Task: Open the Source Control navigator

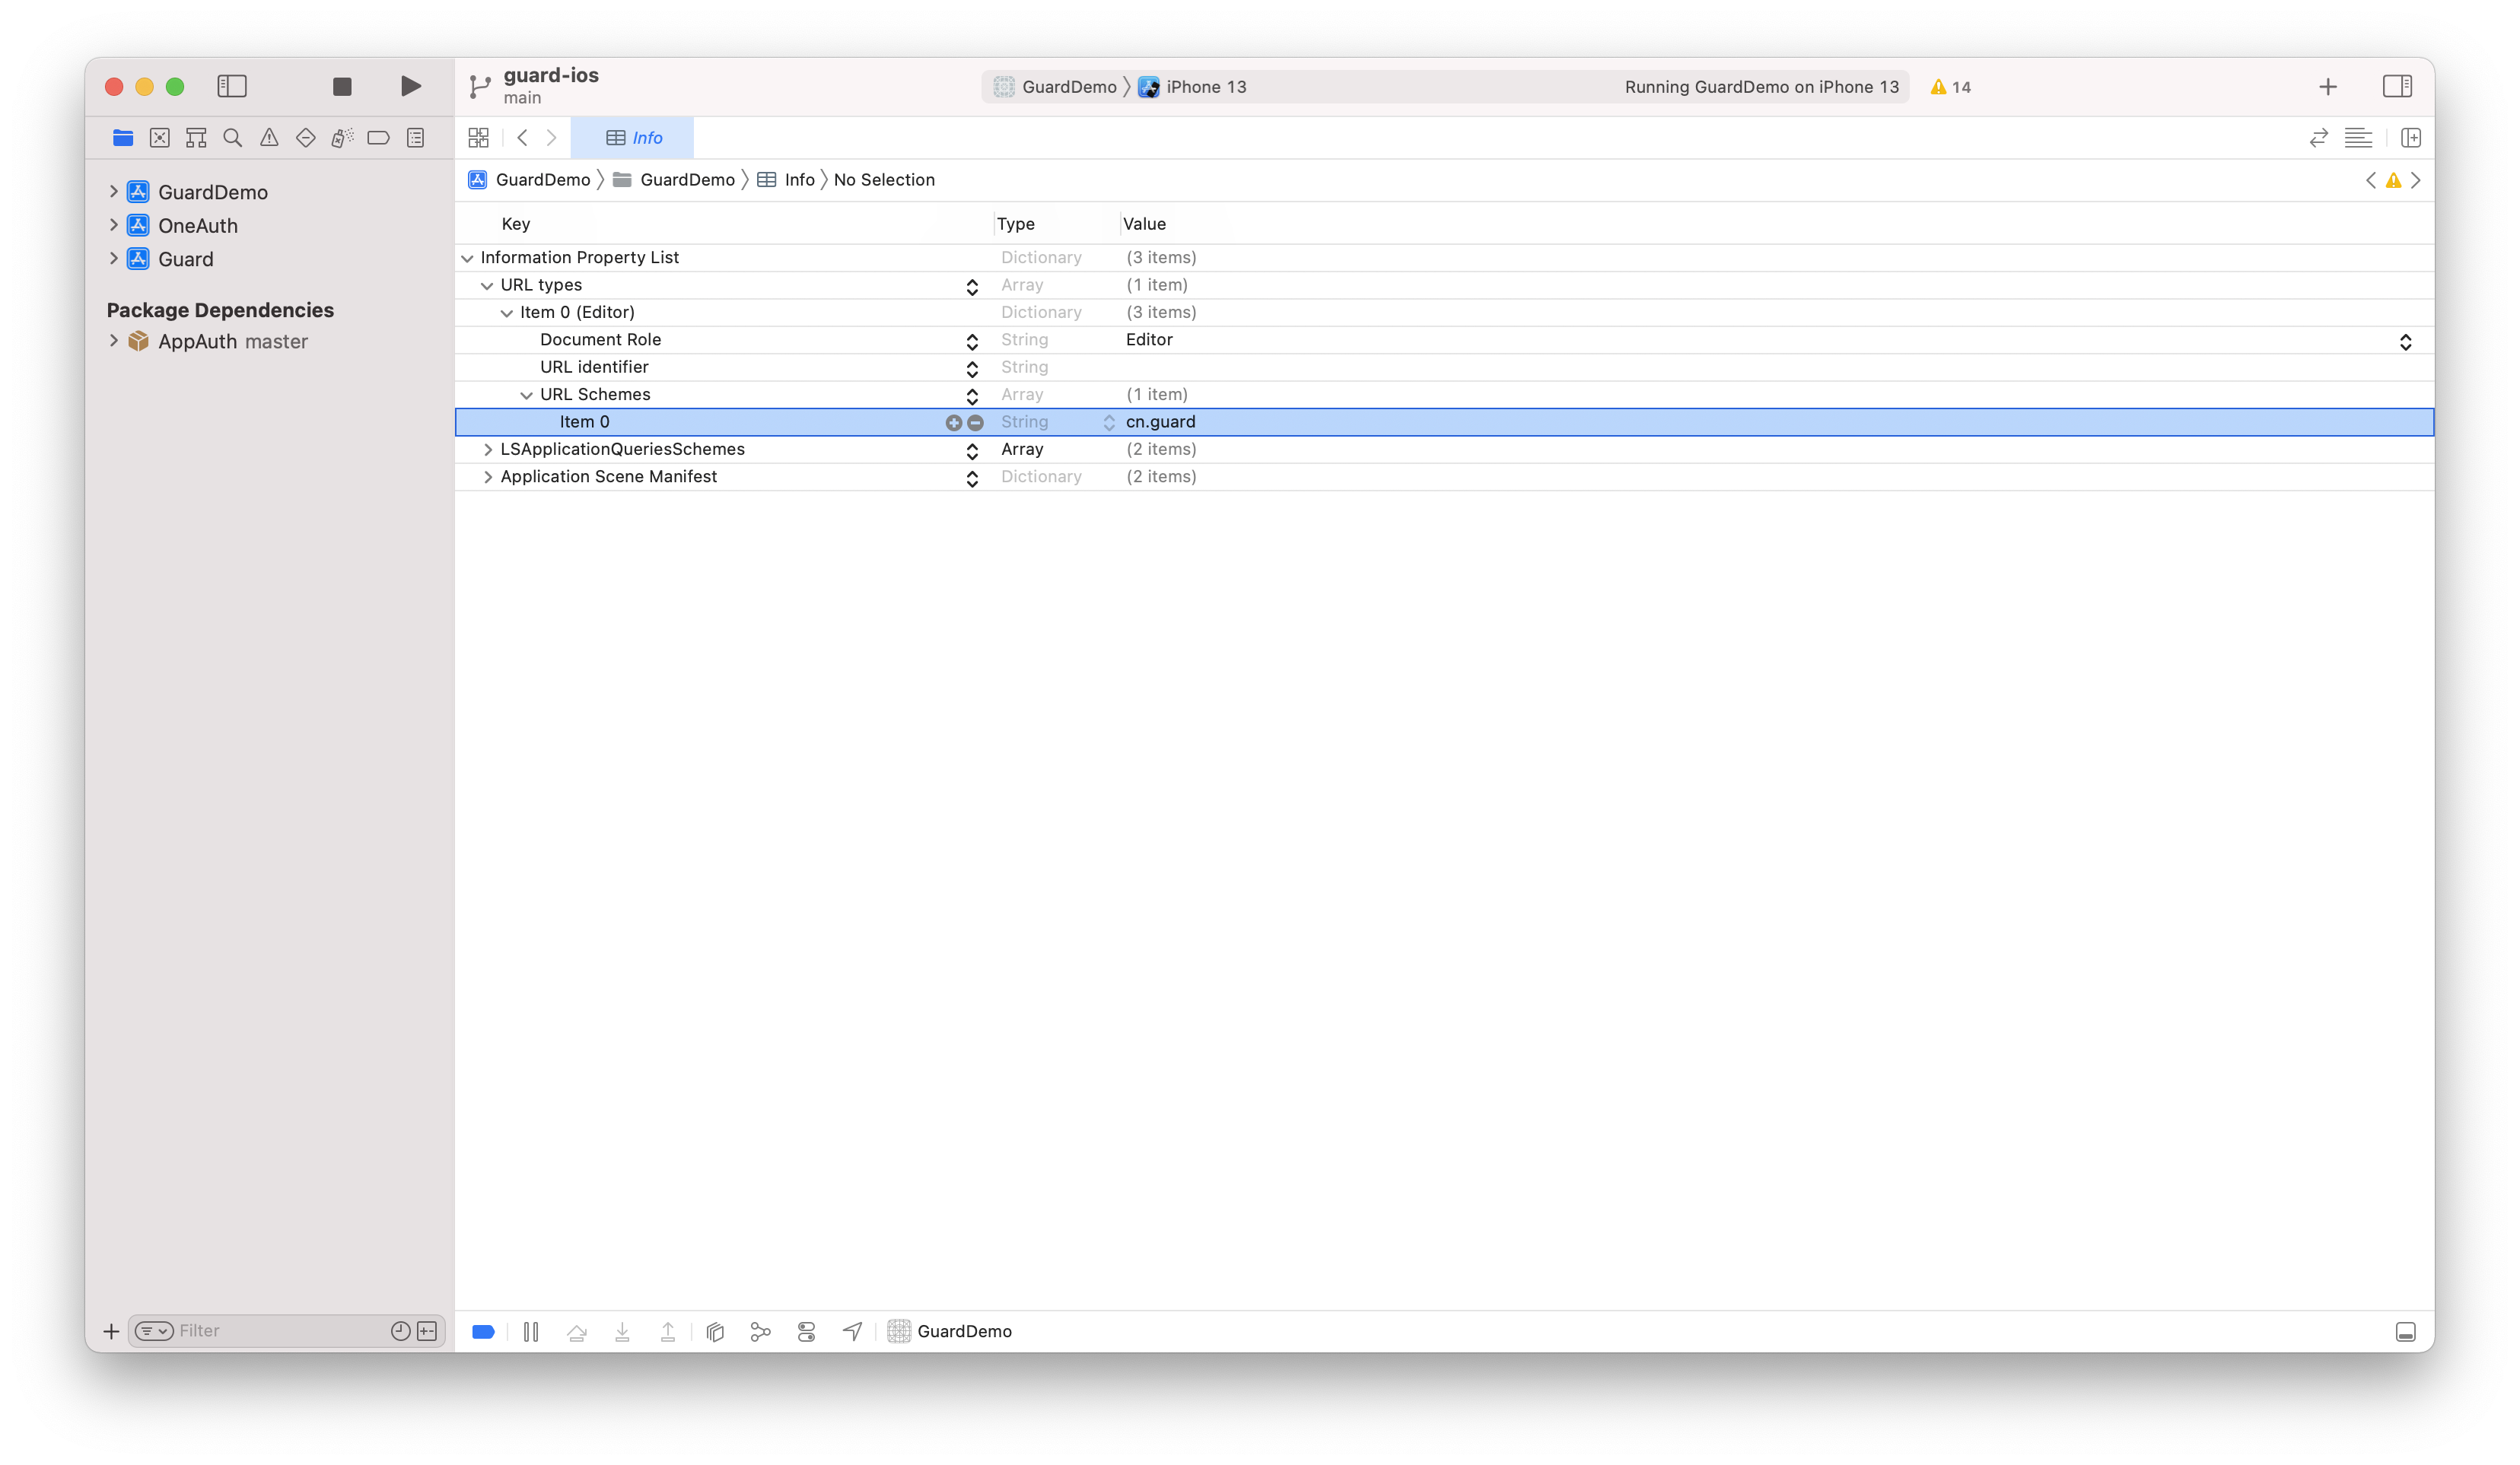Action: click(160, 138)
